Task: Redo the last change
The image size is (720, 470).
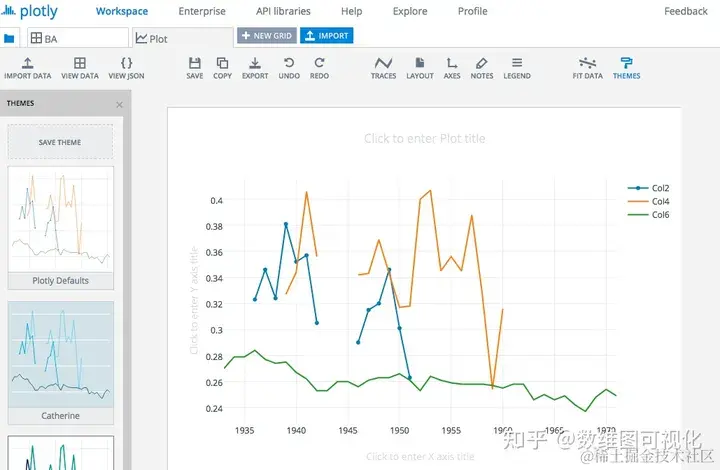Action: click(x=319, y=68)
